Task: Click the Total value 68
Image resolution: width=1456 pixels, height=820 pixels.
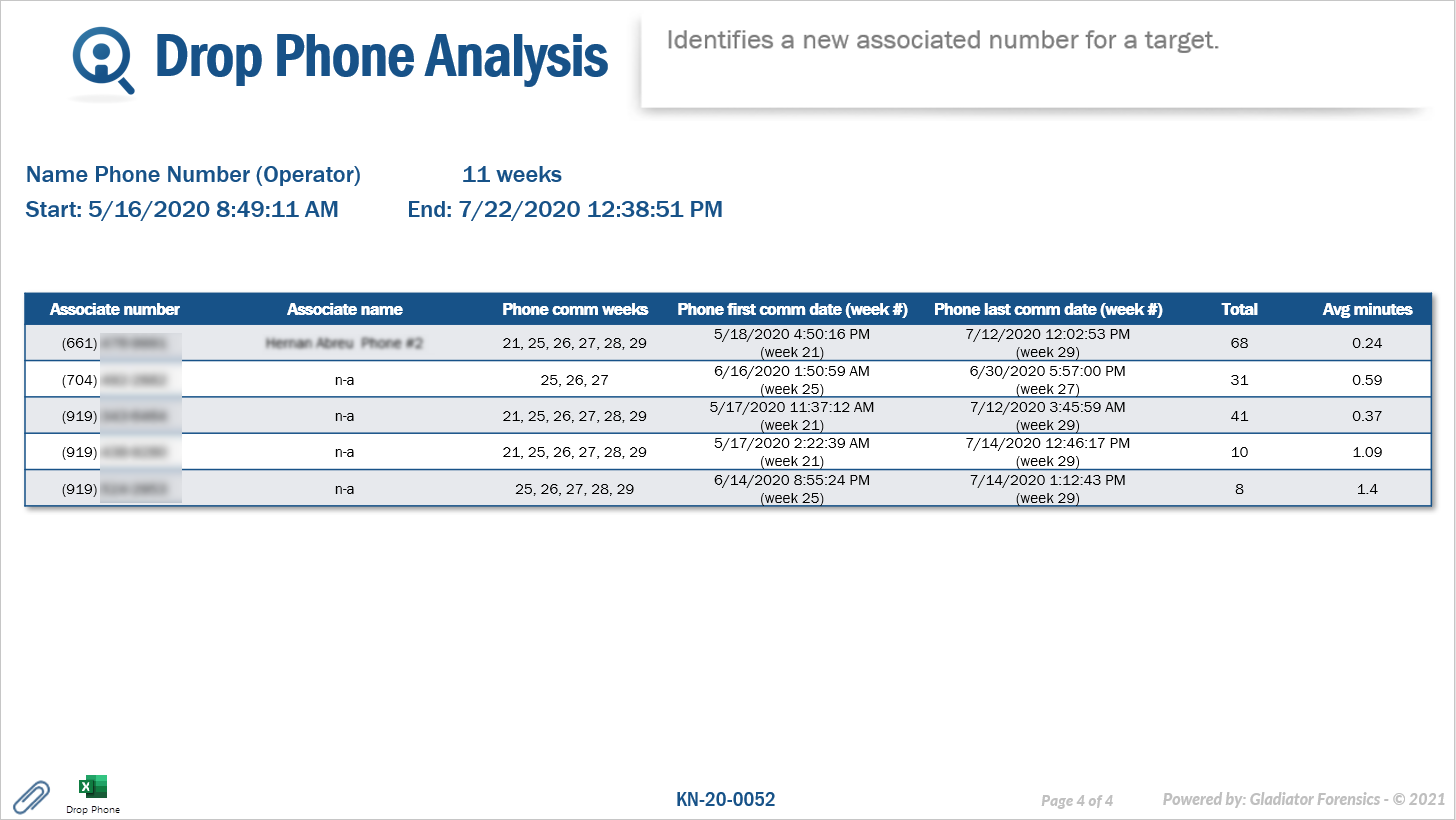Action: coord(1239,343)
